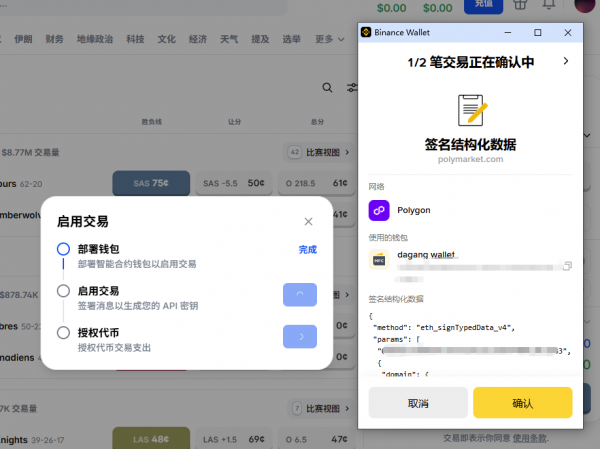Open 比赛视图 for the 42 markets game
Screen dimensions: 600x449
click(x=321, y=152)
